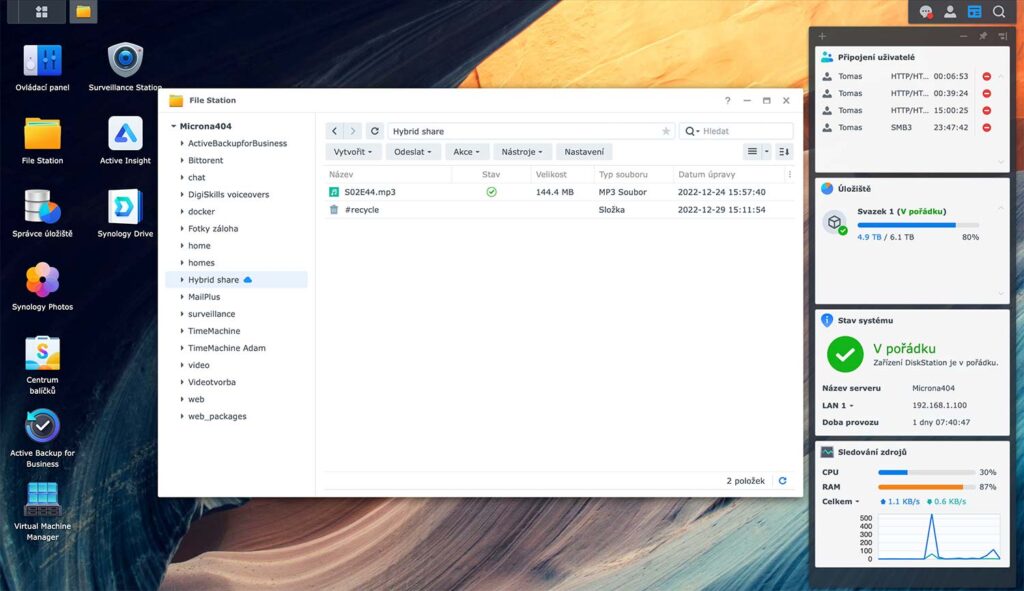Refresh file list in status bar
The image size is (1024, 591).
(x=782, y=481)
